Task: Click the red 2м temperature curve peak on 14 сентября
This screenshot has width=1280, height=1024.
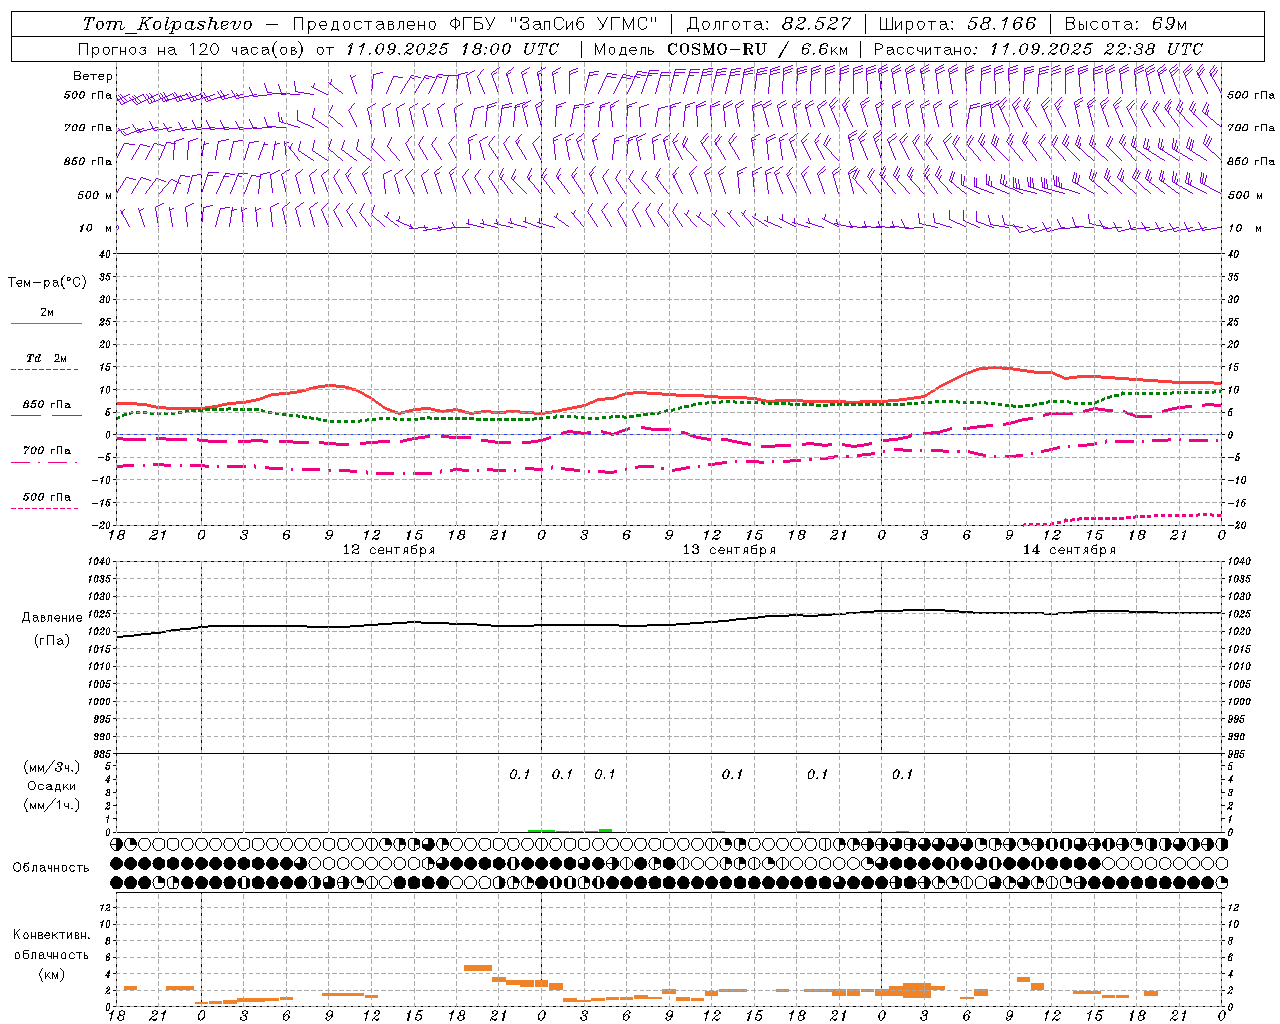Action: click(x=992, y=368)
